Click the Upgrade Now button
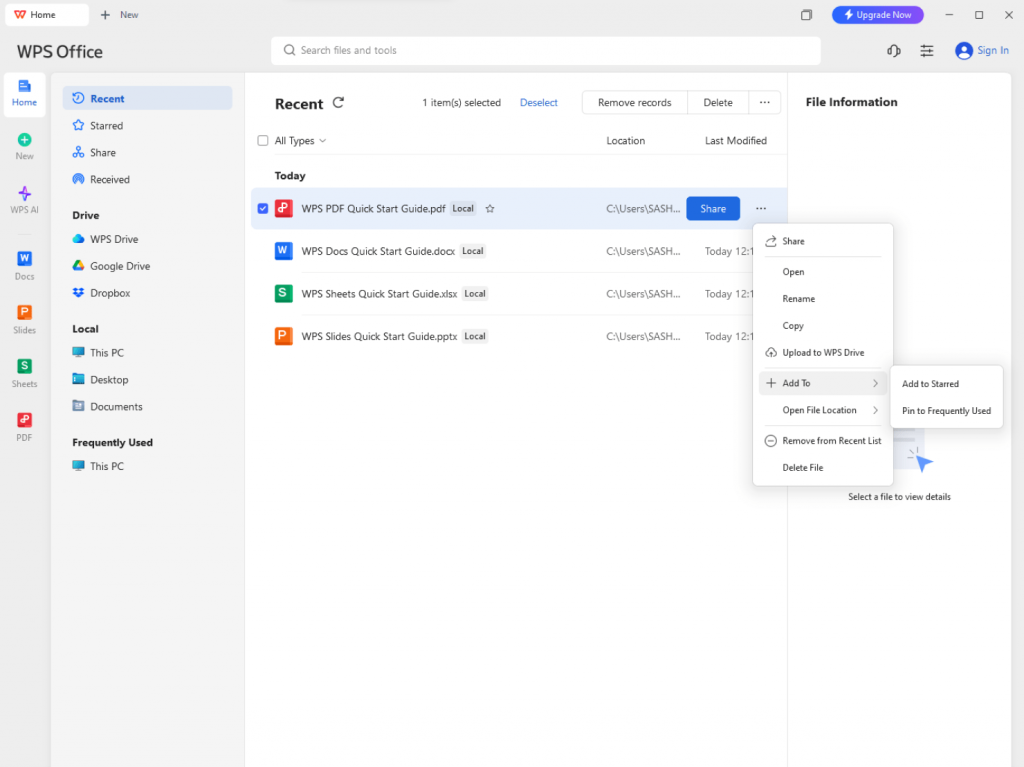 (877, 15)
